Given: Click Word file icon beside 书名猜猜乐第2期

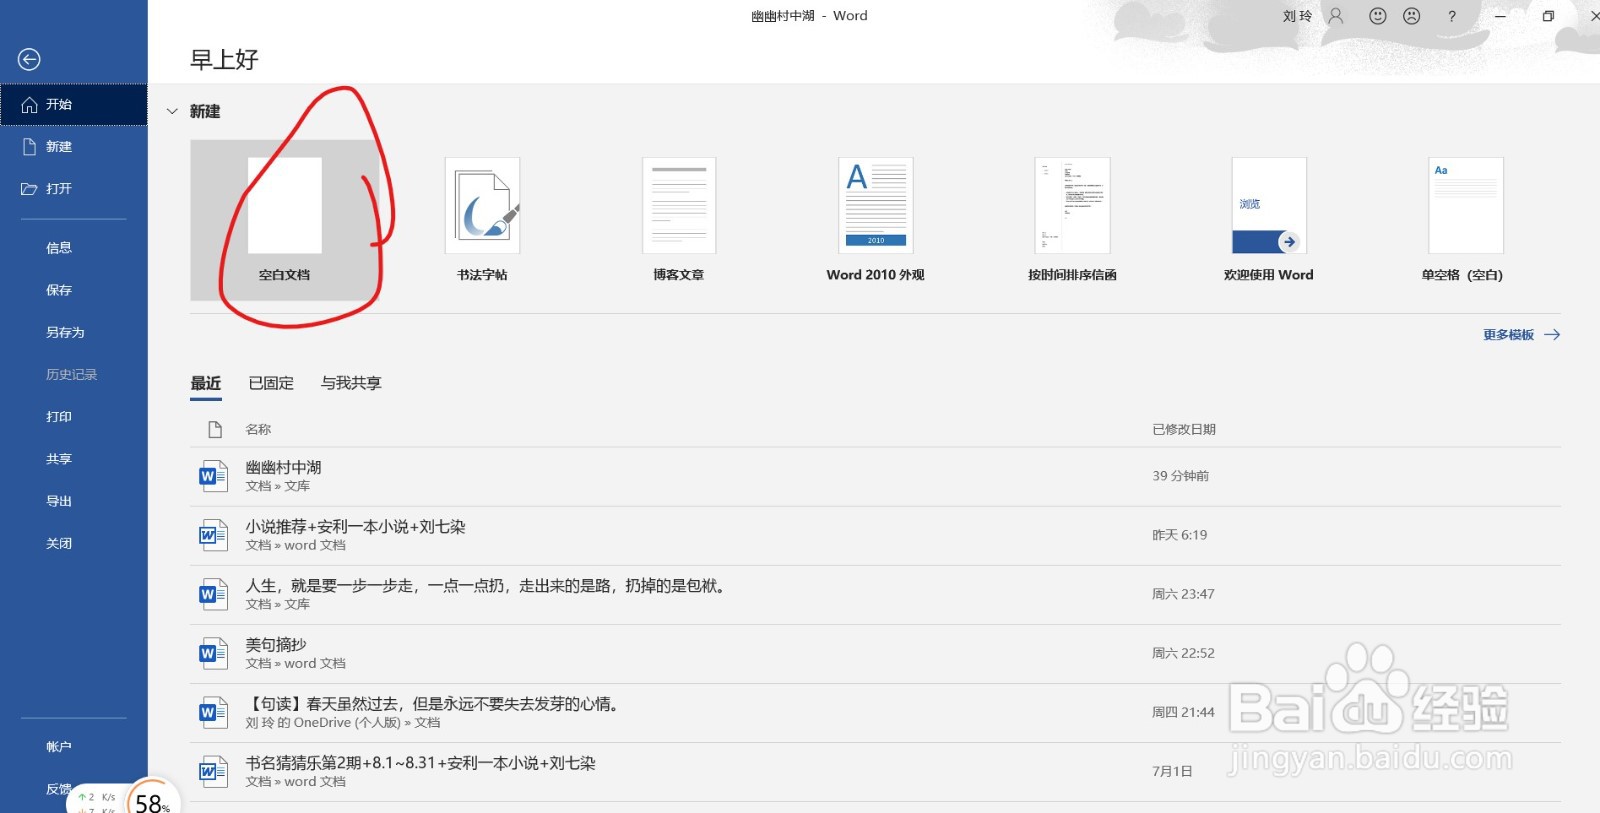Looking at the screenshot, I should click(212, 771).
